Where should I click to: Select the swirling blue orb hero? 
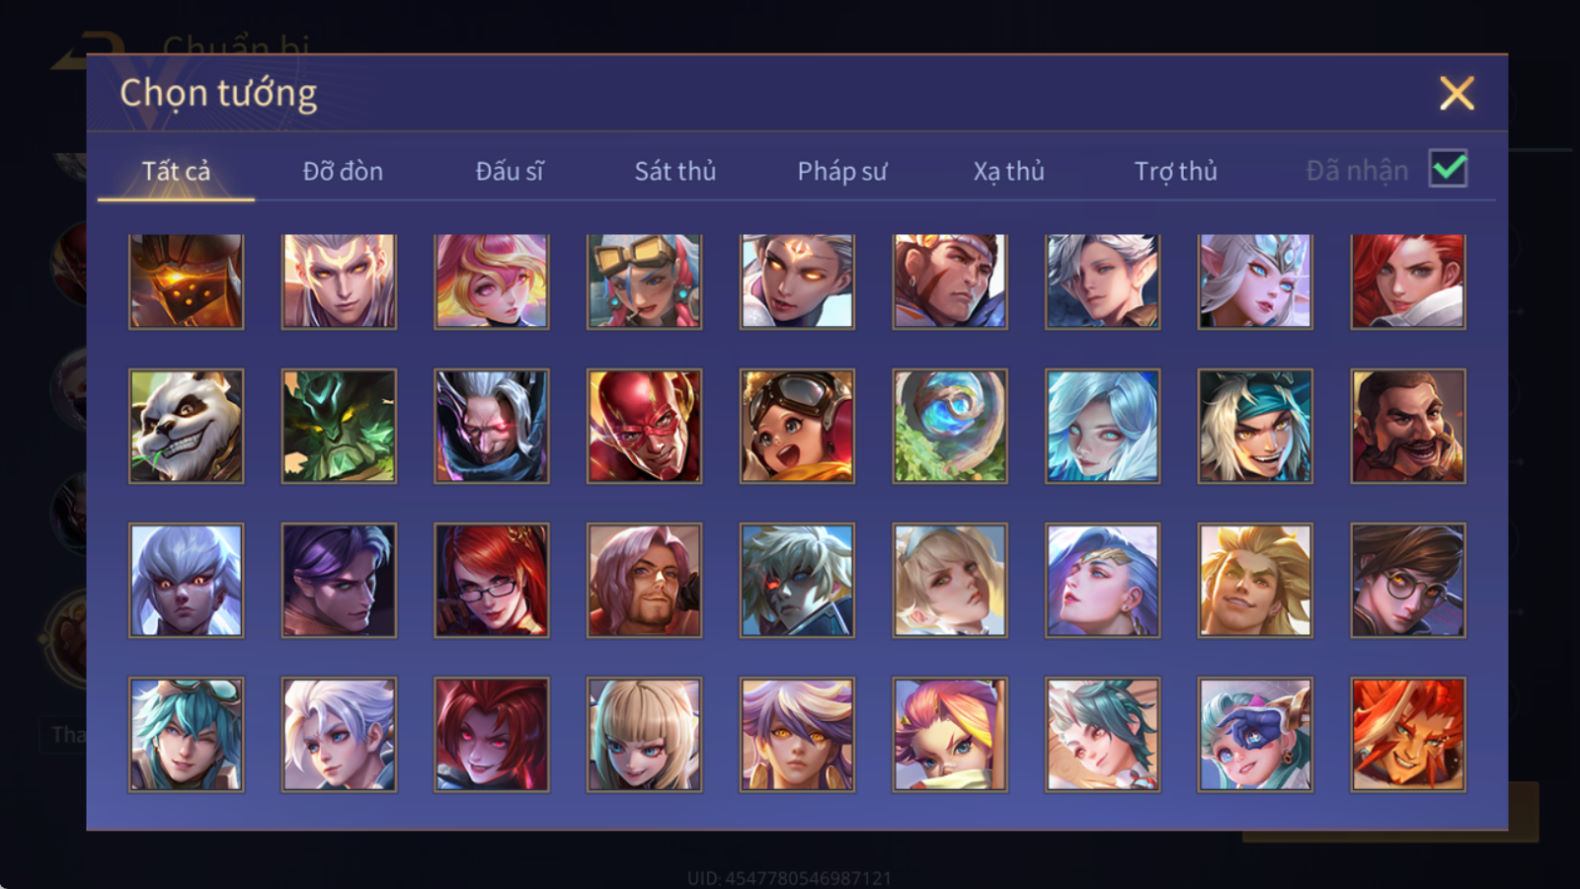pyautogui.click(x=950, y=426)
